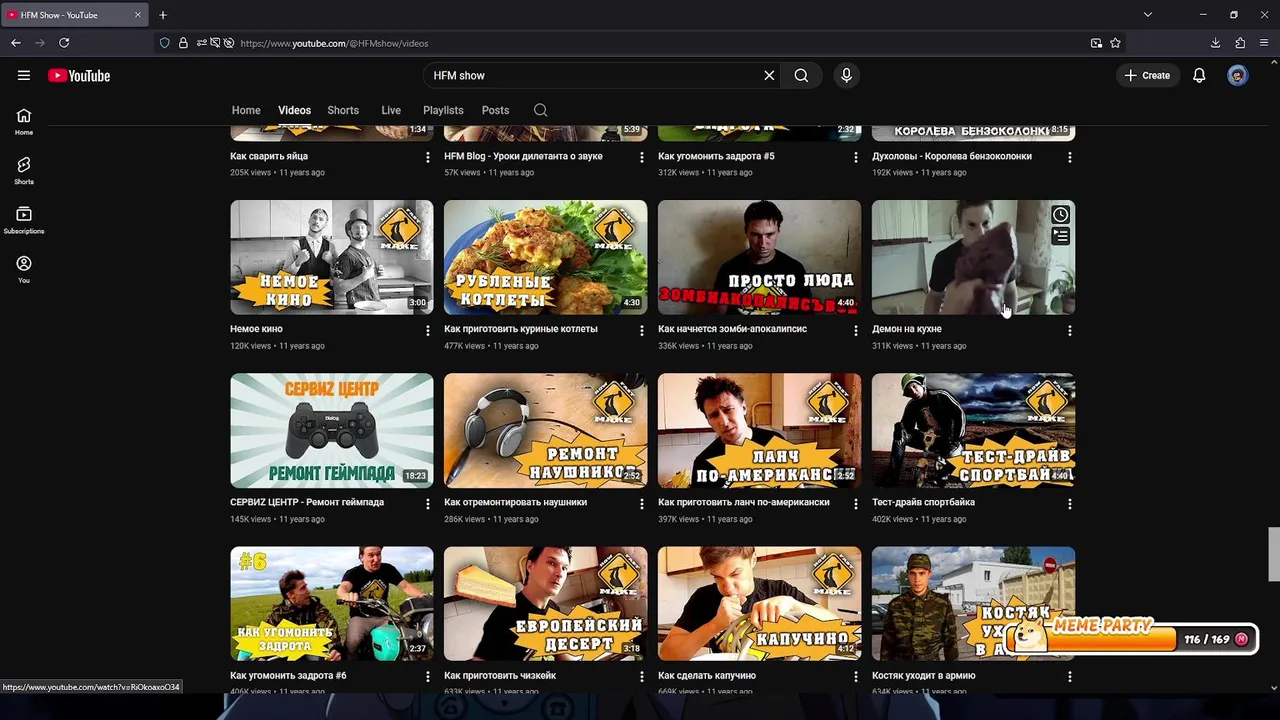Open title link Духоловы - Королева бензоколонки

pyautogui.click(x=952, y=156)
